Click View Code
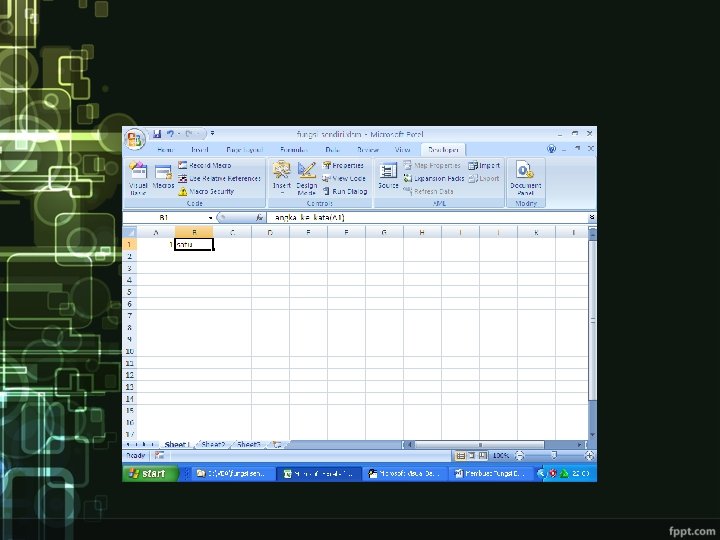The width and height of the screenshot is (720, 540). tap(344, 178)
